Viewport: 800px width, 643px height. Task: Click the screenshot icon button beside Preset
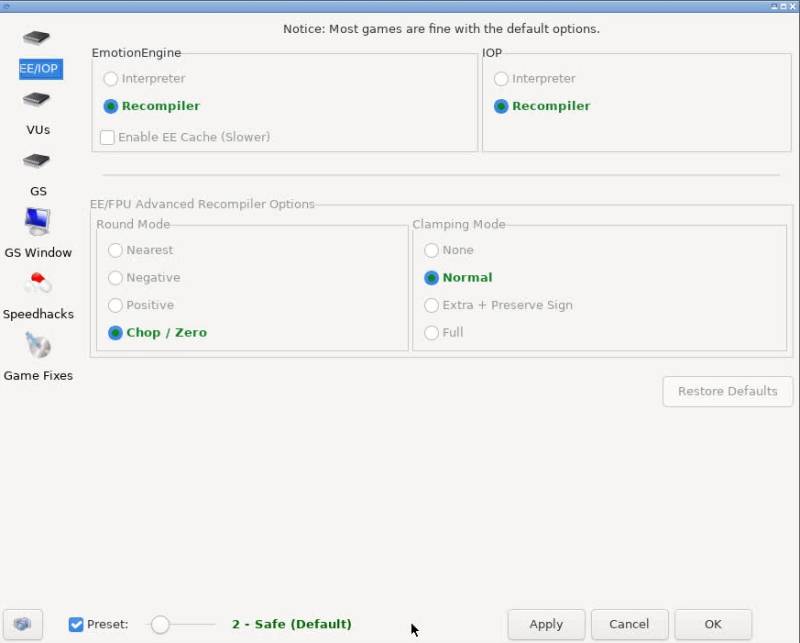tap(22, 624)
